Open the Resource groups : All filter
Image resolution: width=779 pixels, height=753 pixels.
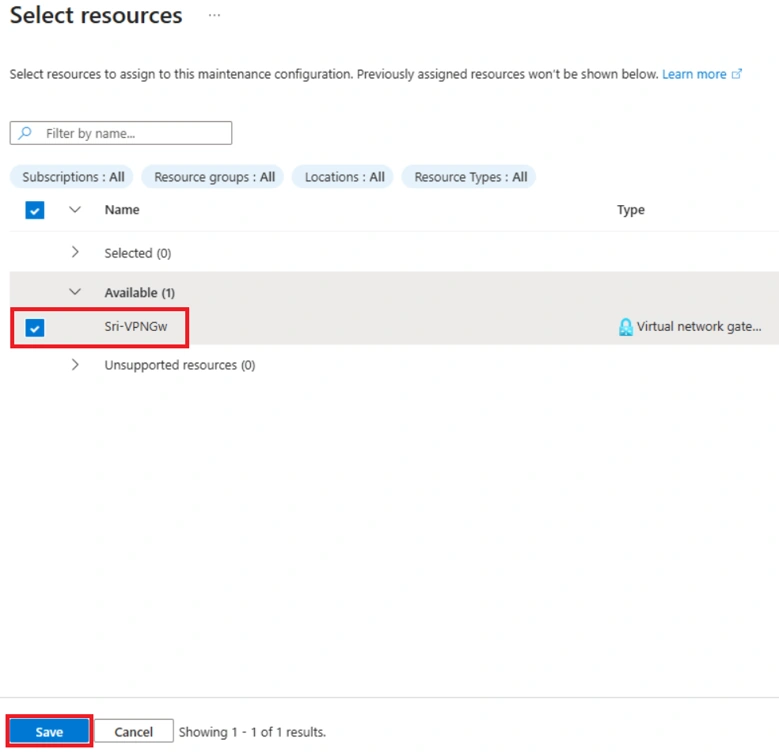click(x=213, y=177)
